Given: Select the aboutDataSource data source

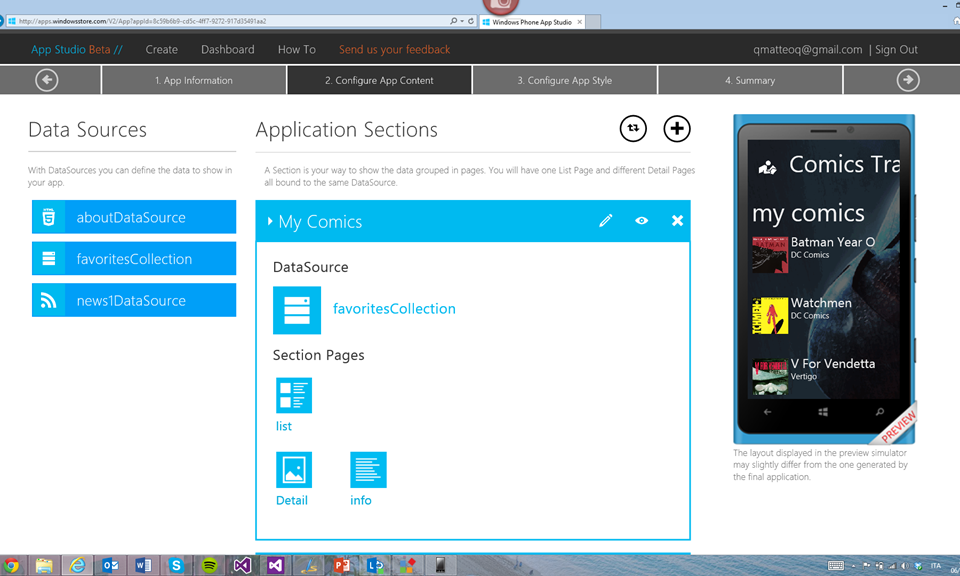Looking at the screenshot, I should tap(134, 217).
